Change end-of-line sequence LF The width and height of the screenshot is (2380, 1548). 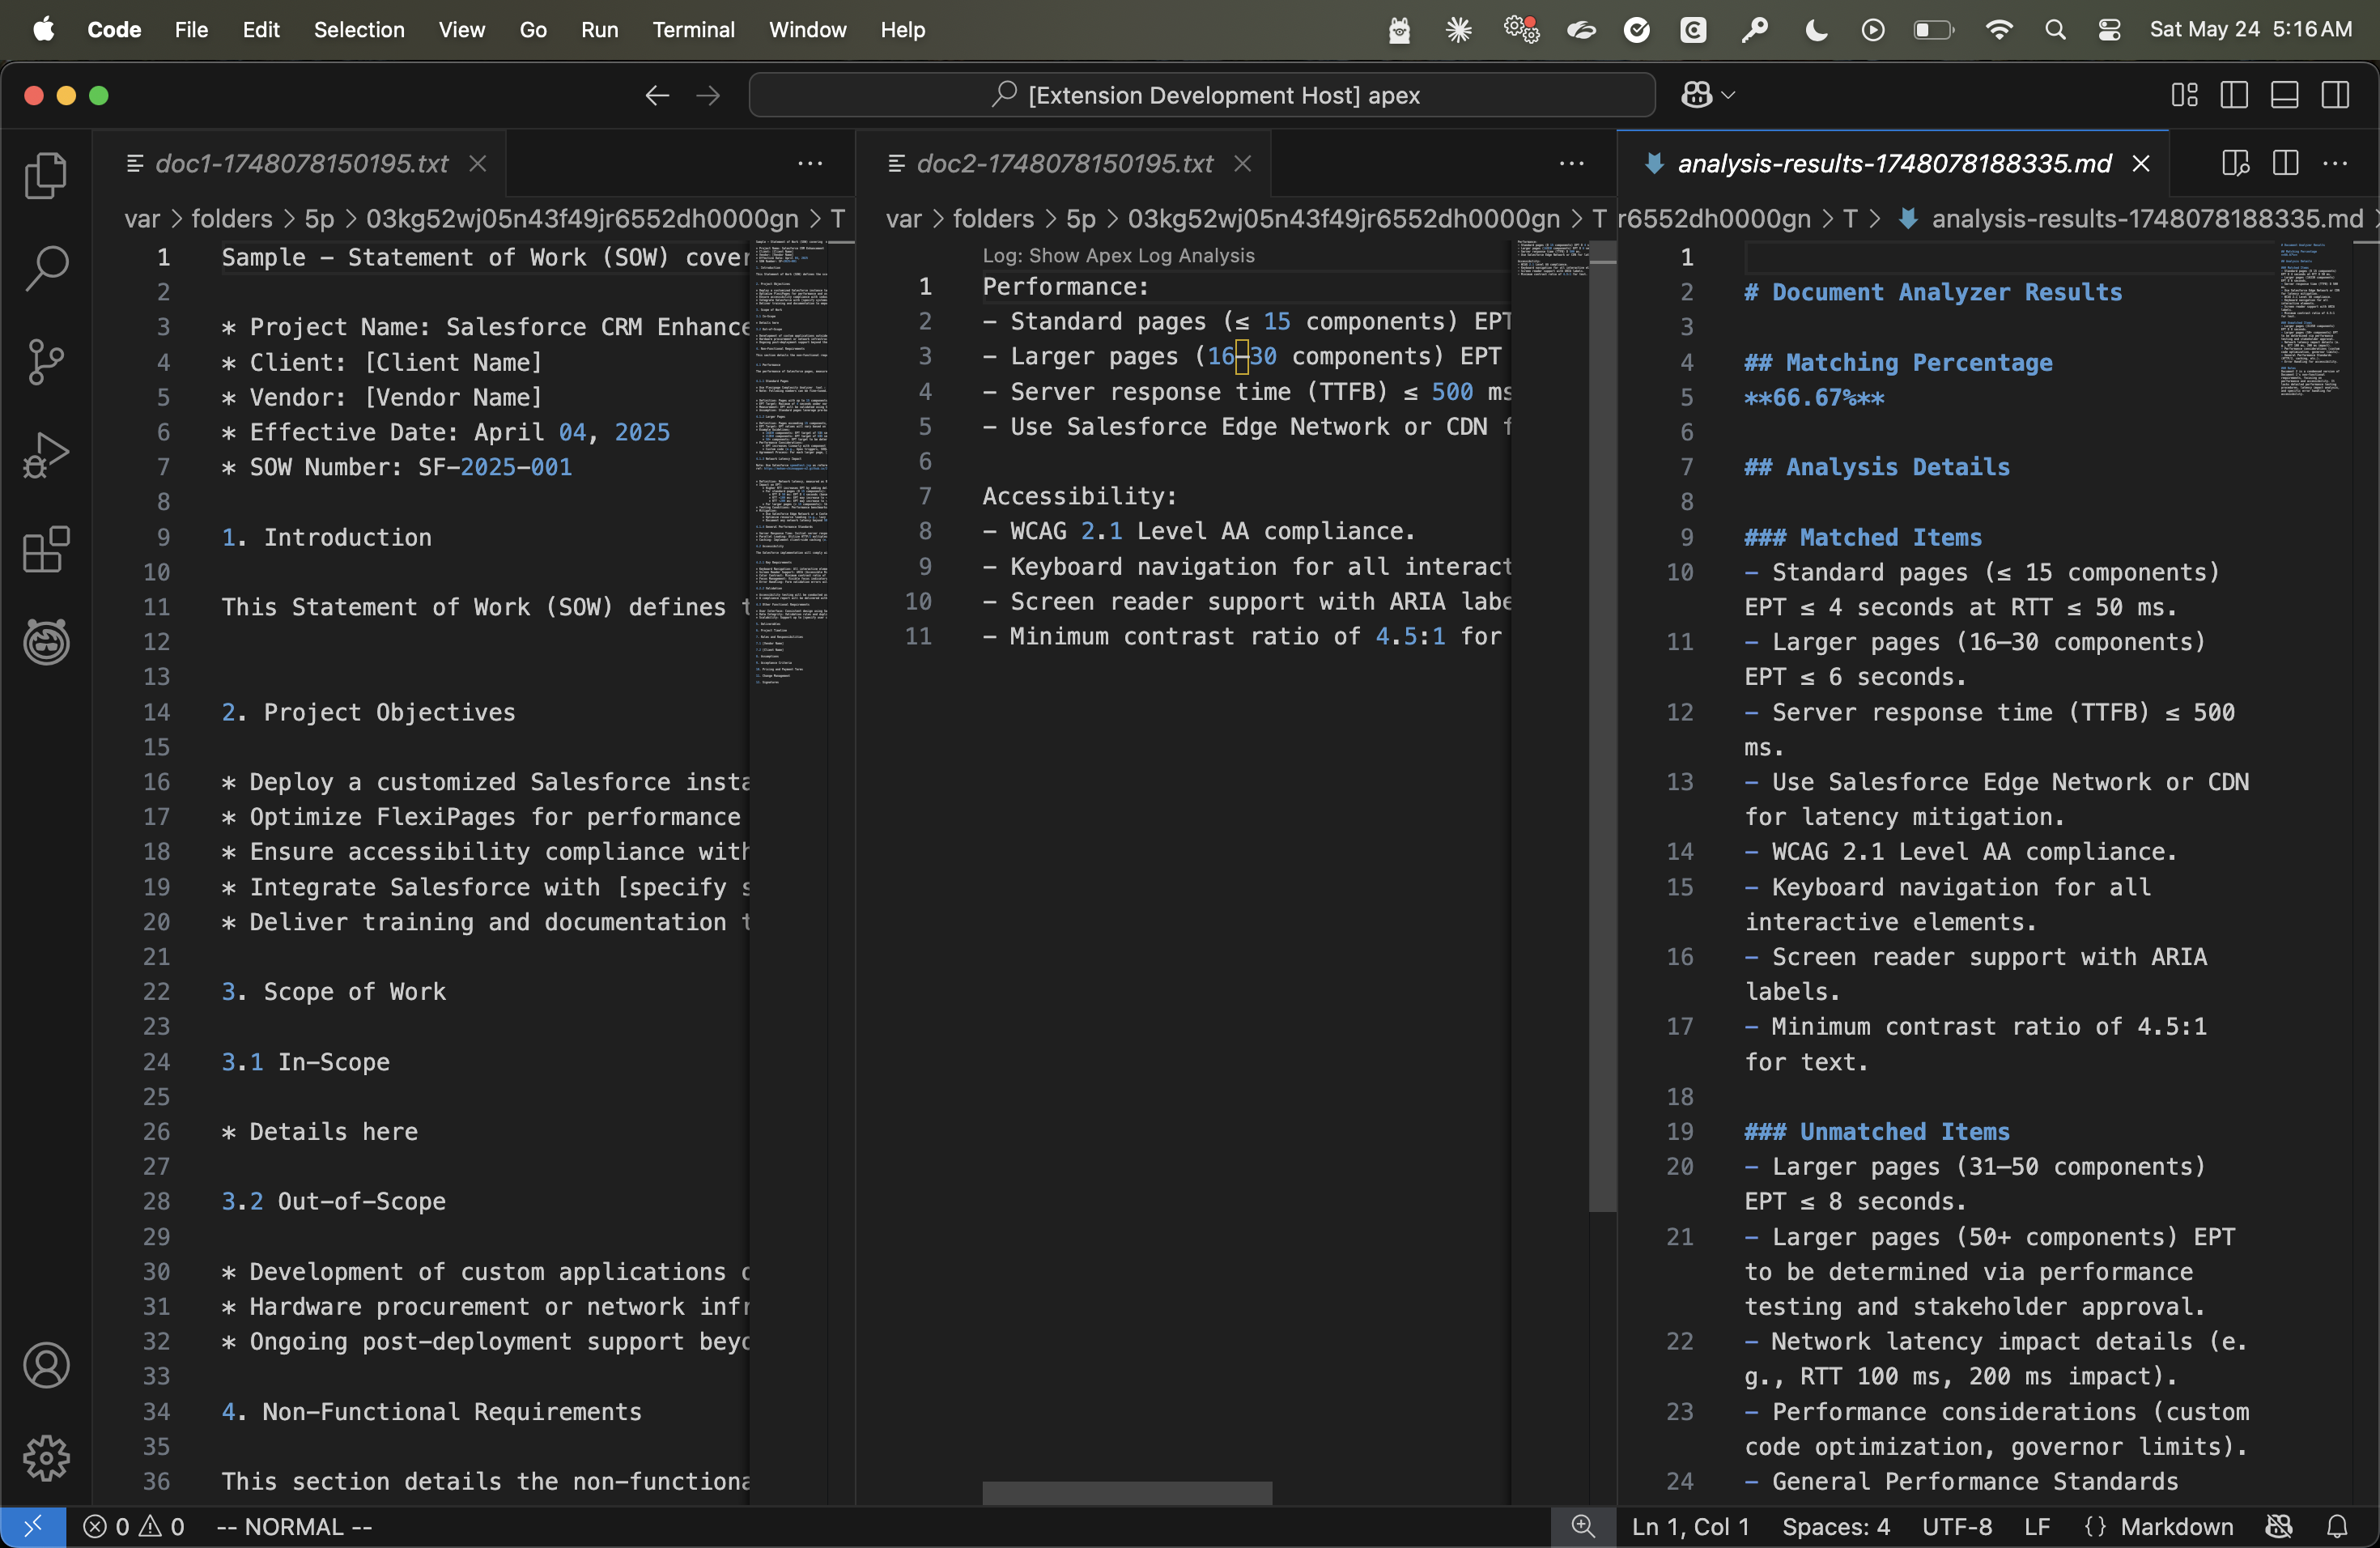2037,1527
